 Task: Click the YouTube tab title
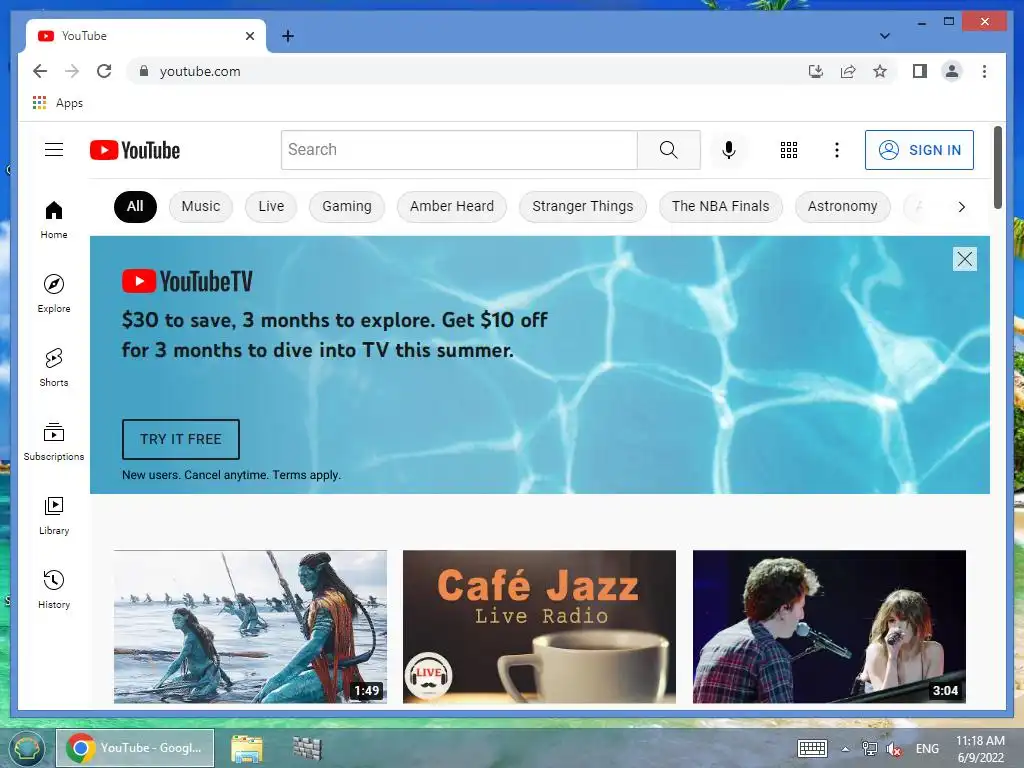tap(84, 36)
